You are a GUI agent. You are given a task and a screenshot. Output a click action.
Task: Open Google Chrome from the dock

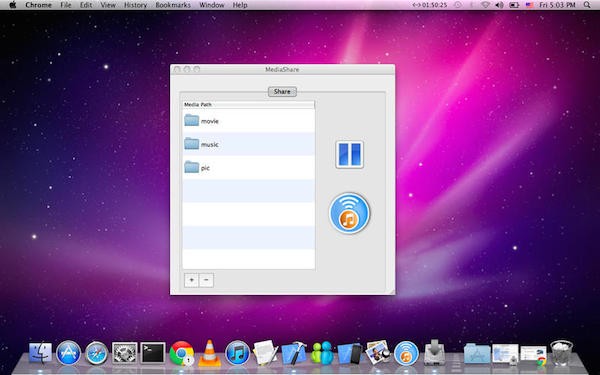click(x=181, y=353)
